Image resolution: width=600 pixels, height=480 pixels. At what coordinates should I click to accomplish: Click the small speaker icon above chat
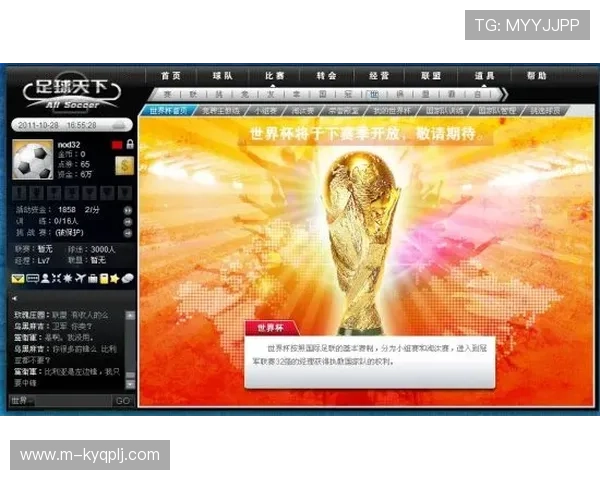point(14,298)
